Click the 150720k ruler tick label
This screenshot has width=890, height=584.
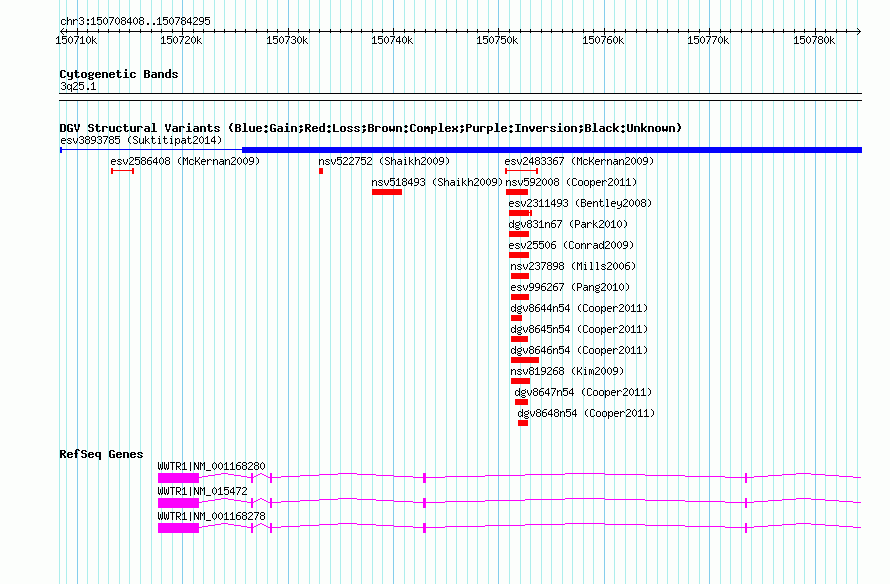pos(181,40)
